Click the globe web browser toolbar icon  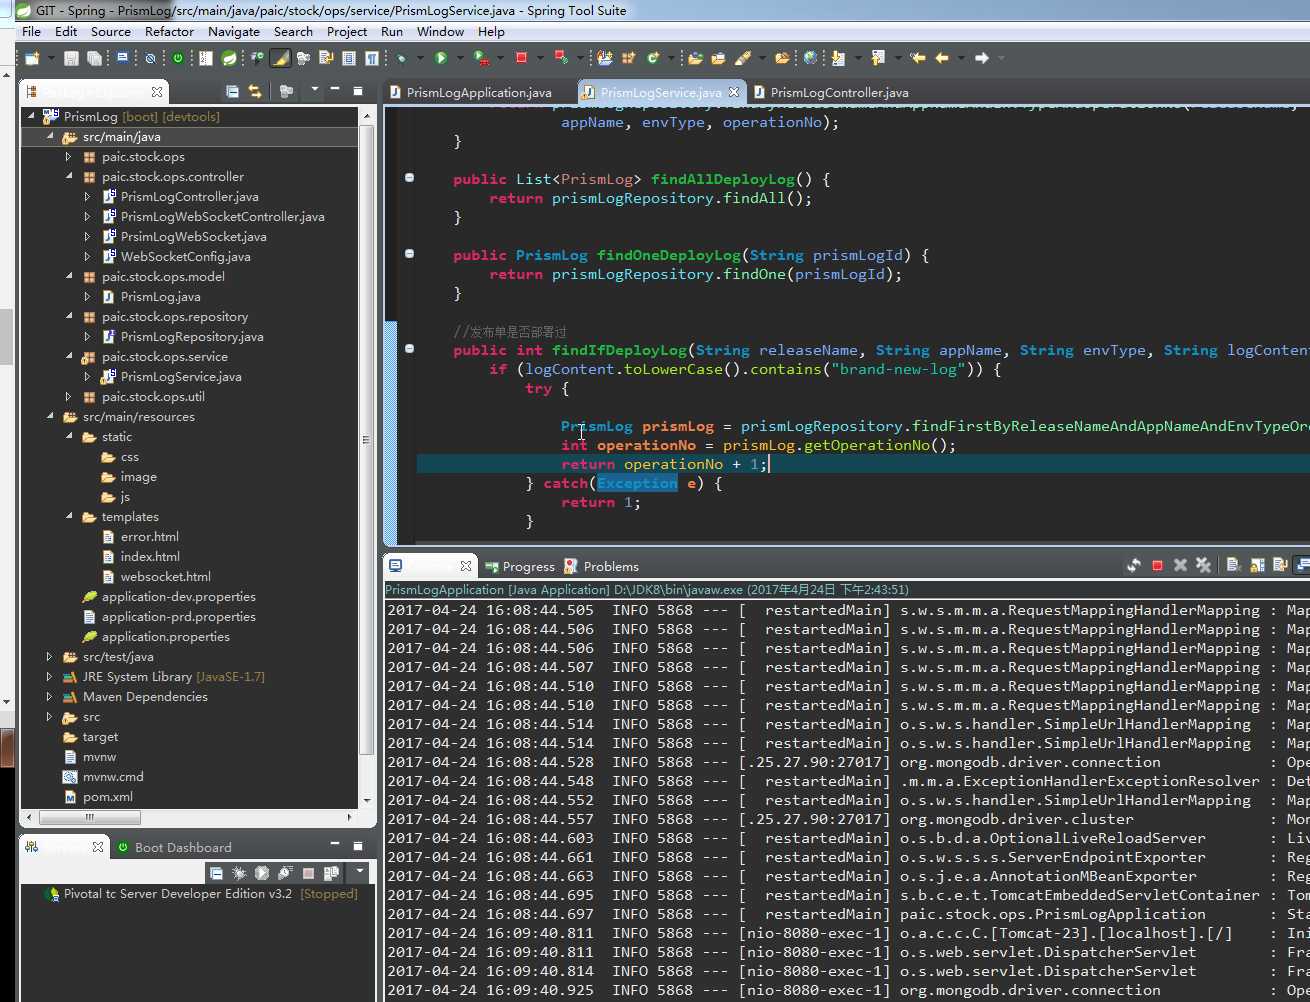click(x=810, y=58)
